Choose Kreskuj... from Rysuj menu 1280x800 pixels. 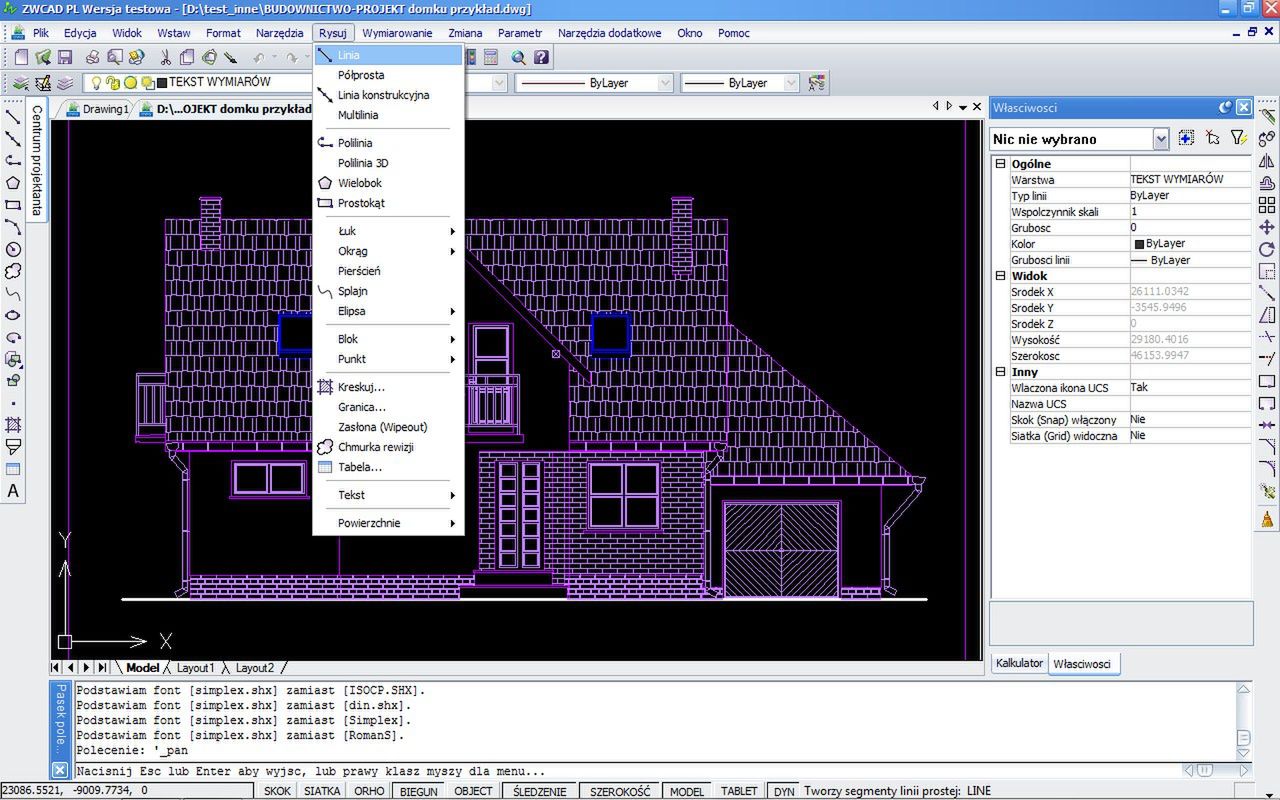click(388, 387)
